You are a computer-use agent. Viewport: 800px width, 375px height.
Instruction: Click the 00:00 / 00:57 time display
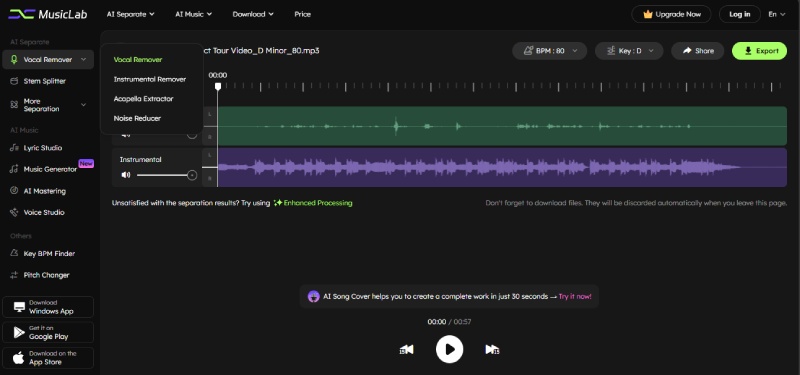pos(449,322)
